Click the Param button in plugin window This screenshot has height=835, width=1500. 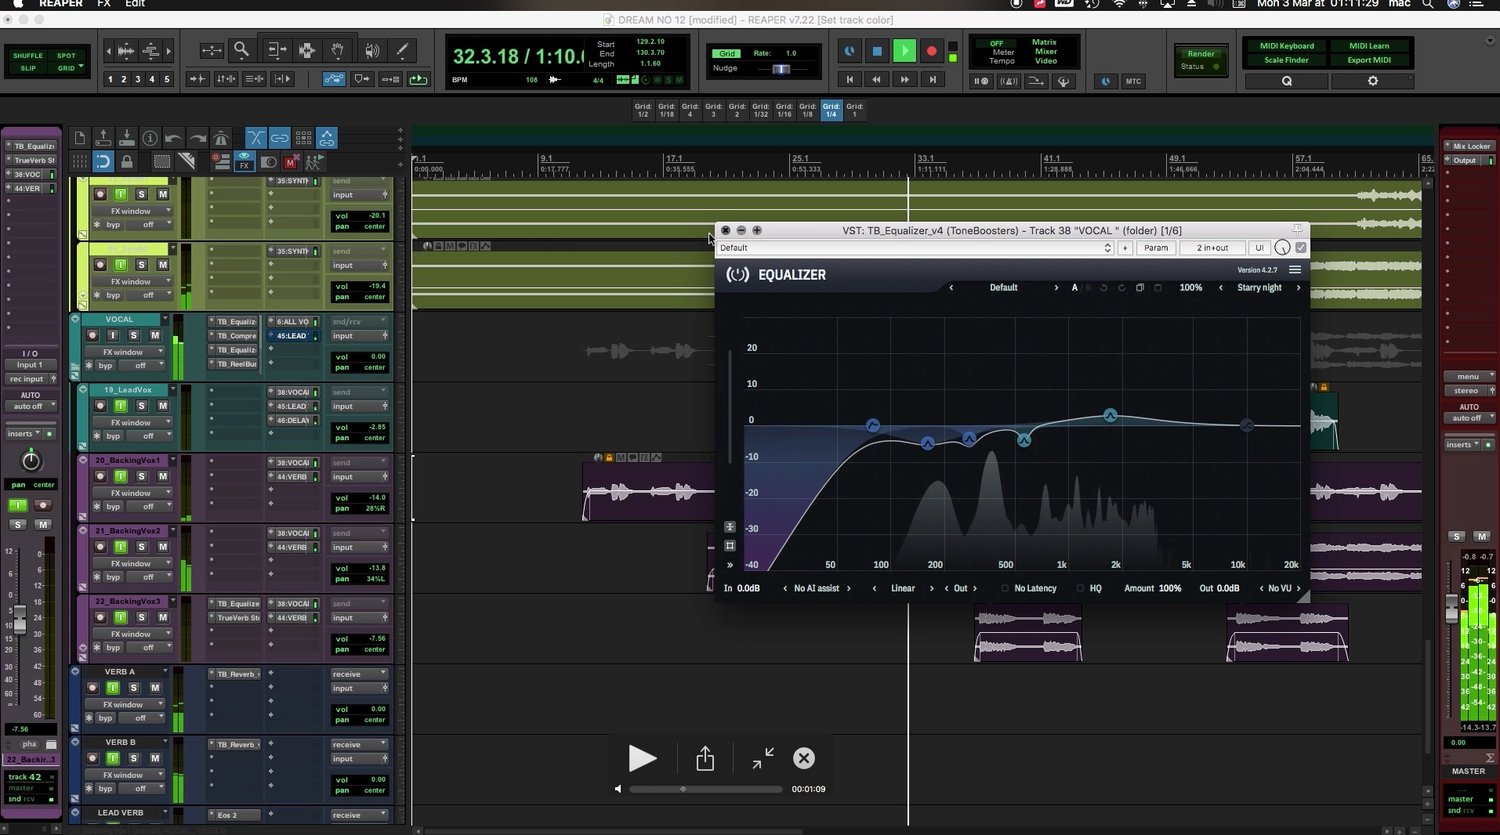pos(1156,248)
